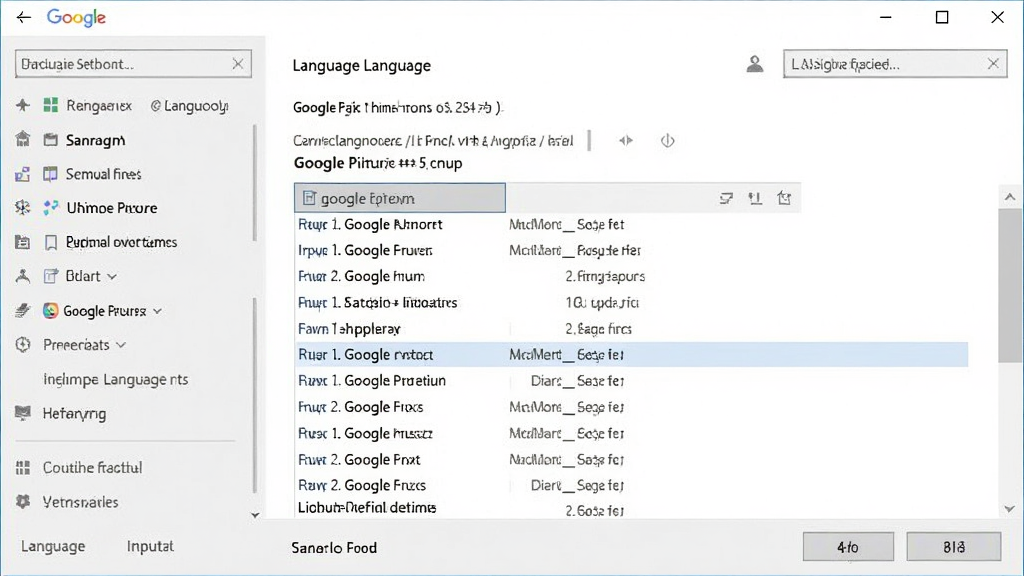Click the clock icon beside Preeriaats
Image resolution: width=1024 pixels, height=576 pixels.
point(23,345)
